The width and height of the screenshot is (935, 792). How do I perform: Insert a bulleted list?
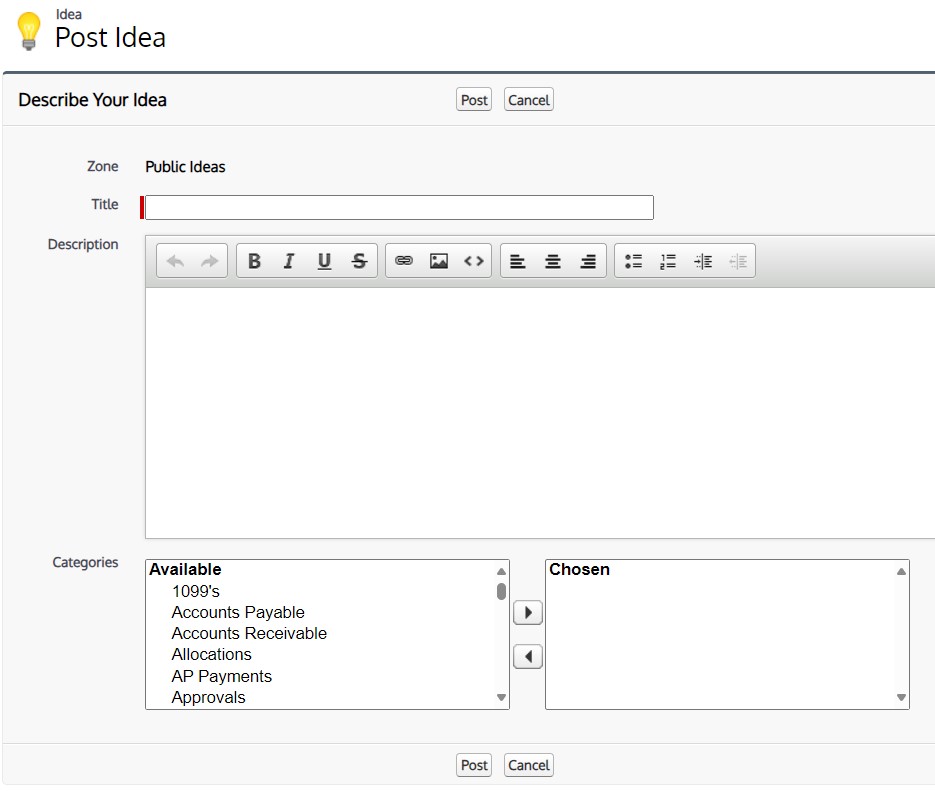[633, 261]
